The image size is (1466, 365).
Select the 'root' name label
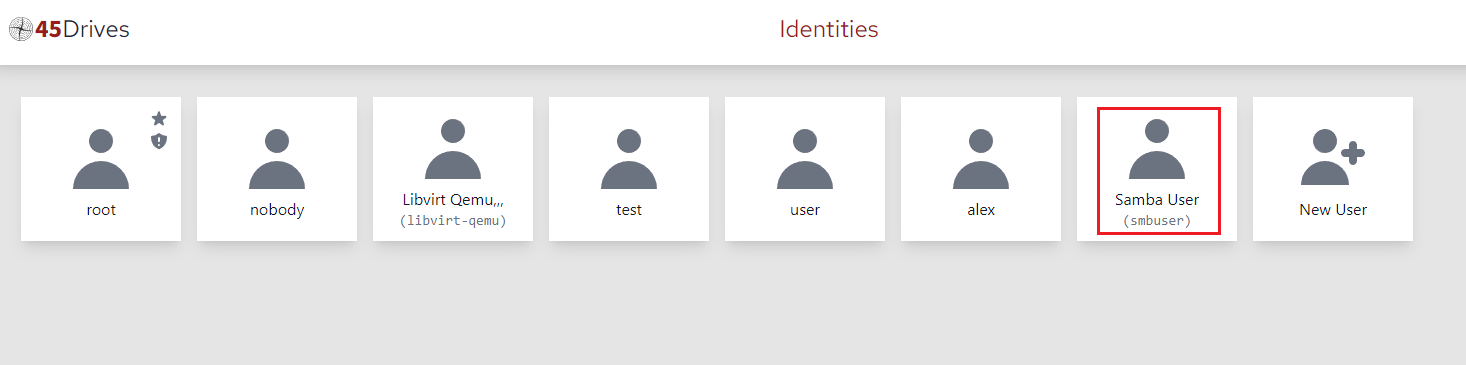tap(101, 210)
